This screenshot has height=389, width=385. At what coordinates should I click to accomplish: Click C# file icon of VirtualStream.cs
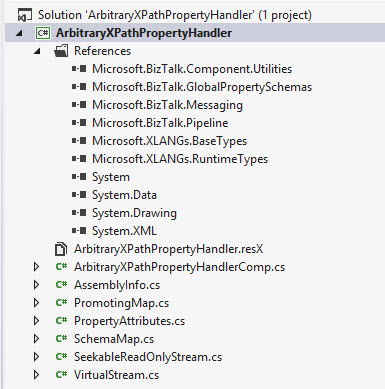(61, 375)
